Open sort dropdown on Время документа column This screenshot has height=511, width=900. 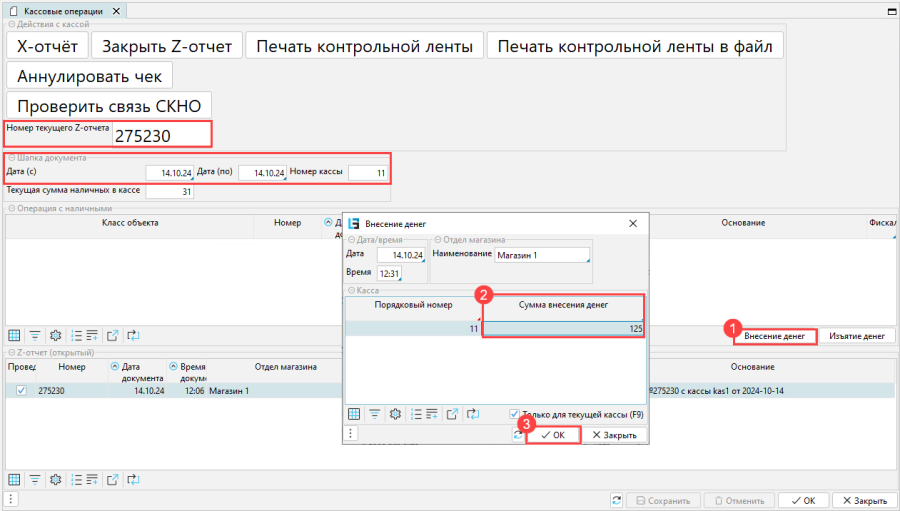click(173, 366)
